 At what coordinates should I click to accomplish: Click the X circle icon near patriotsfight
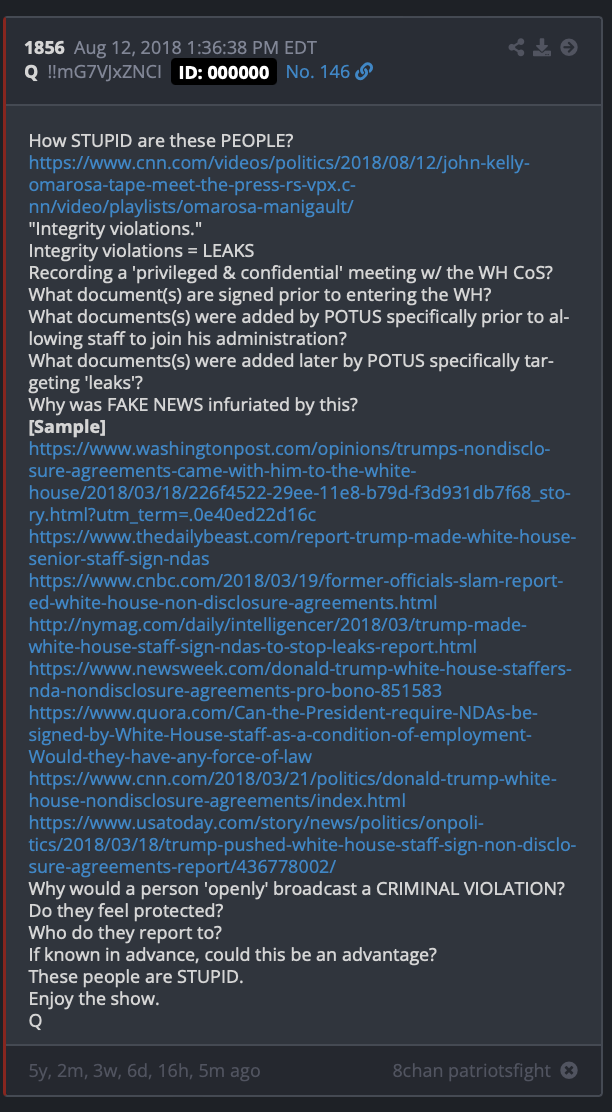click(569, 1070)
